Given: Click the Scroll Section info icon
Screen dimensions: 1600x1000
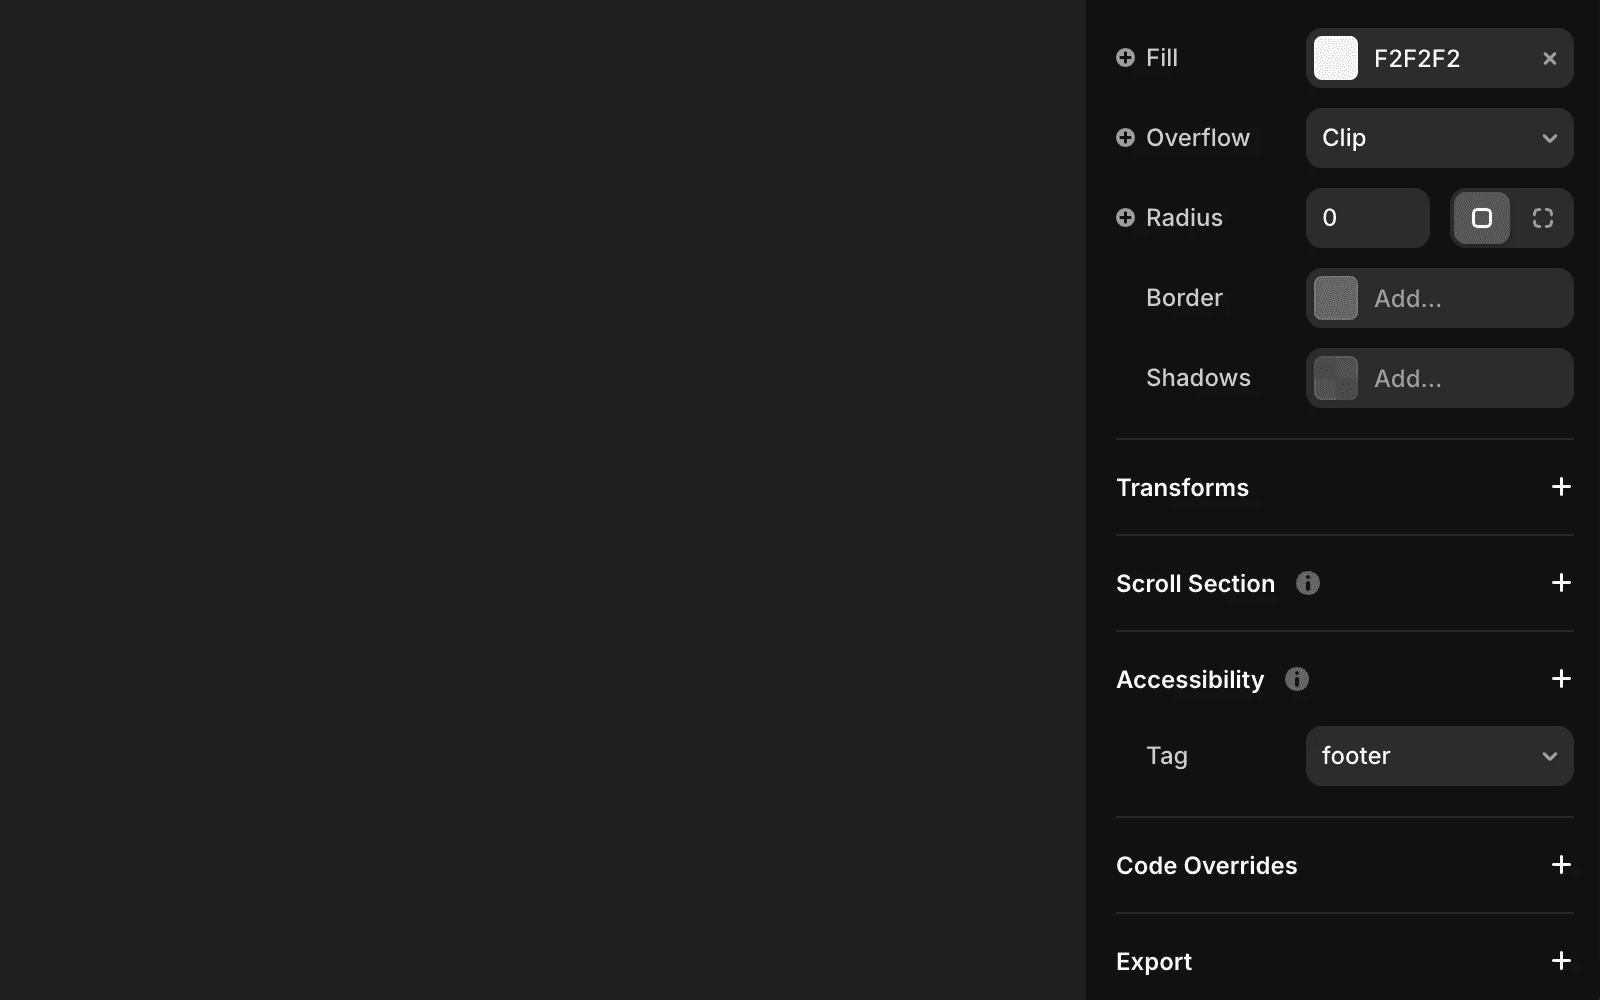Looking at the screenshot, I should point(1308,583).
